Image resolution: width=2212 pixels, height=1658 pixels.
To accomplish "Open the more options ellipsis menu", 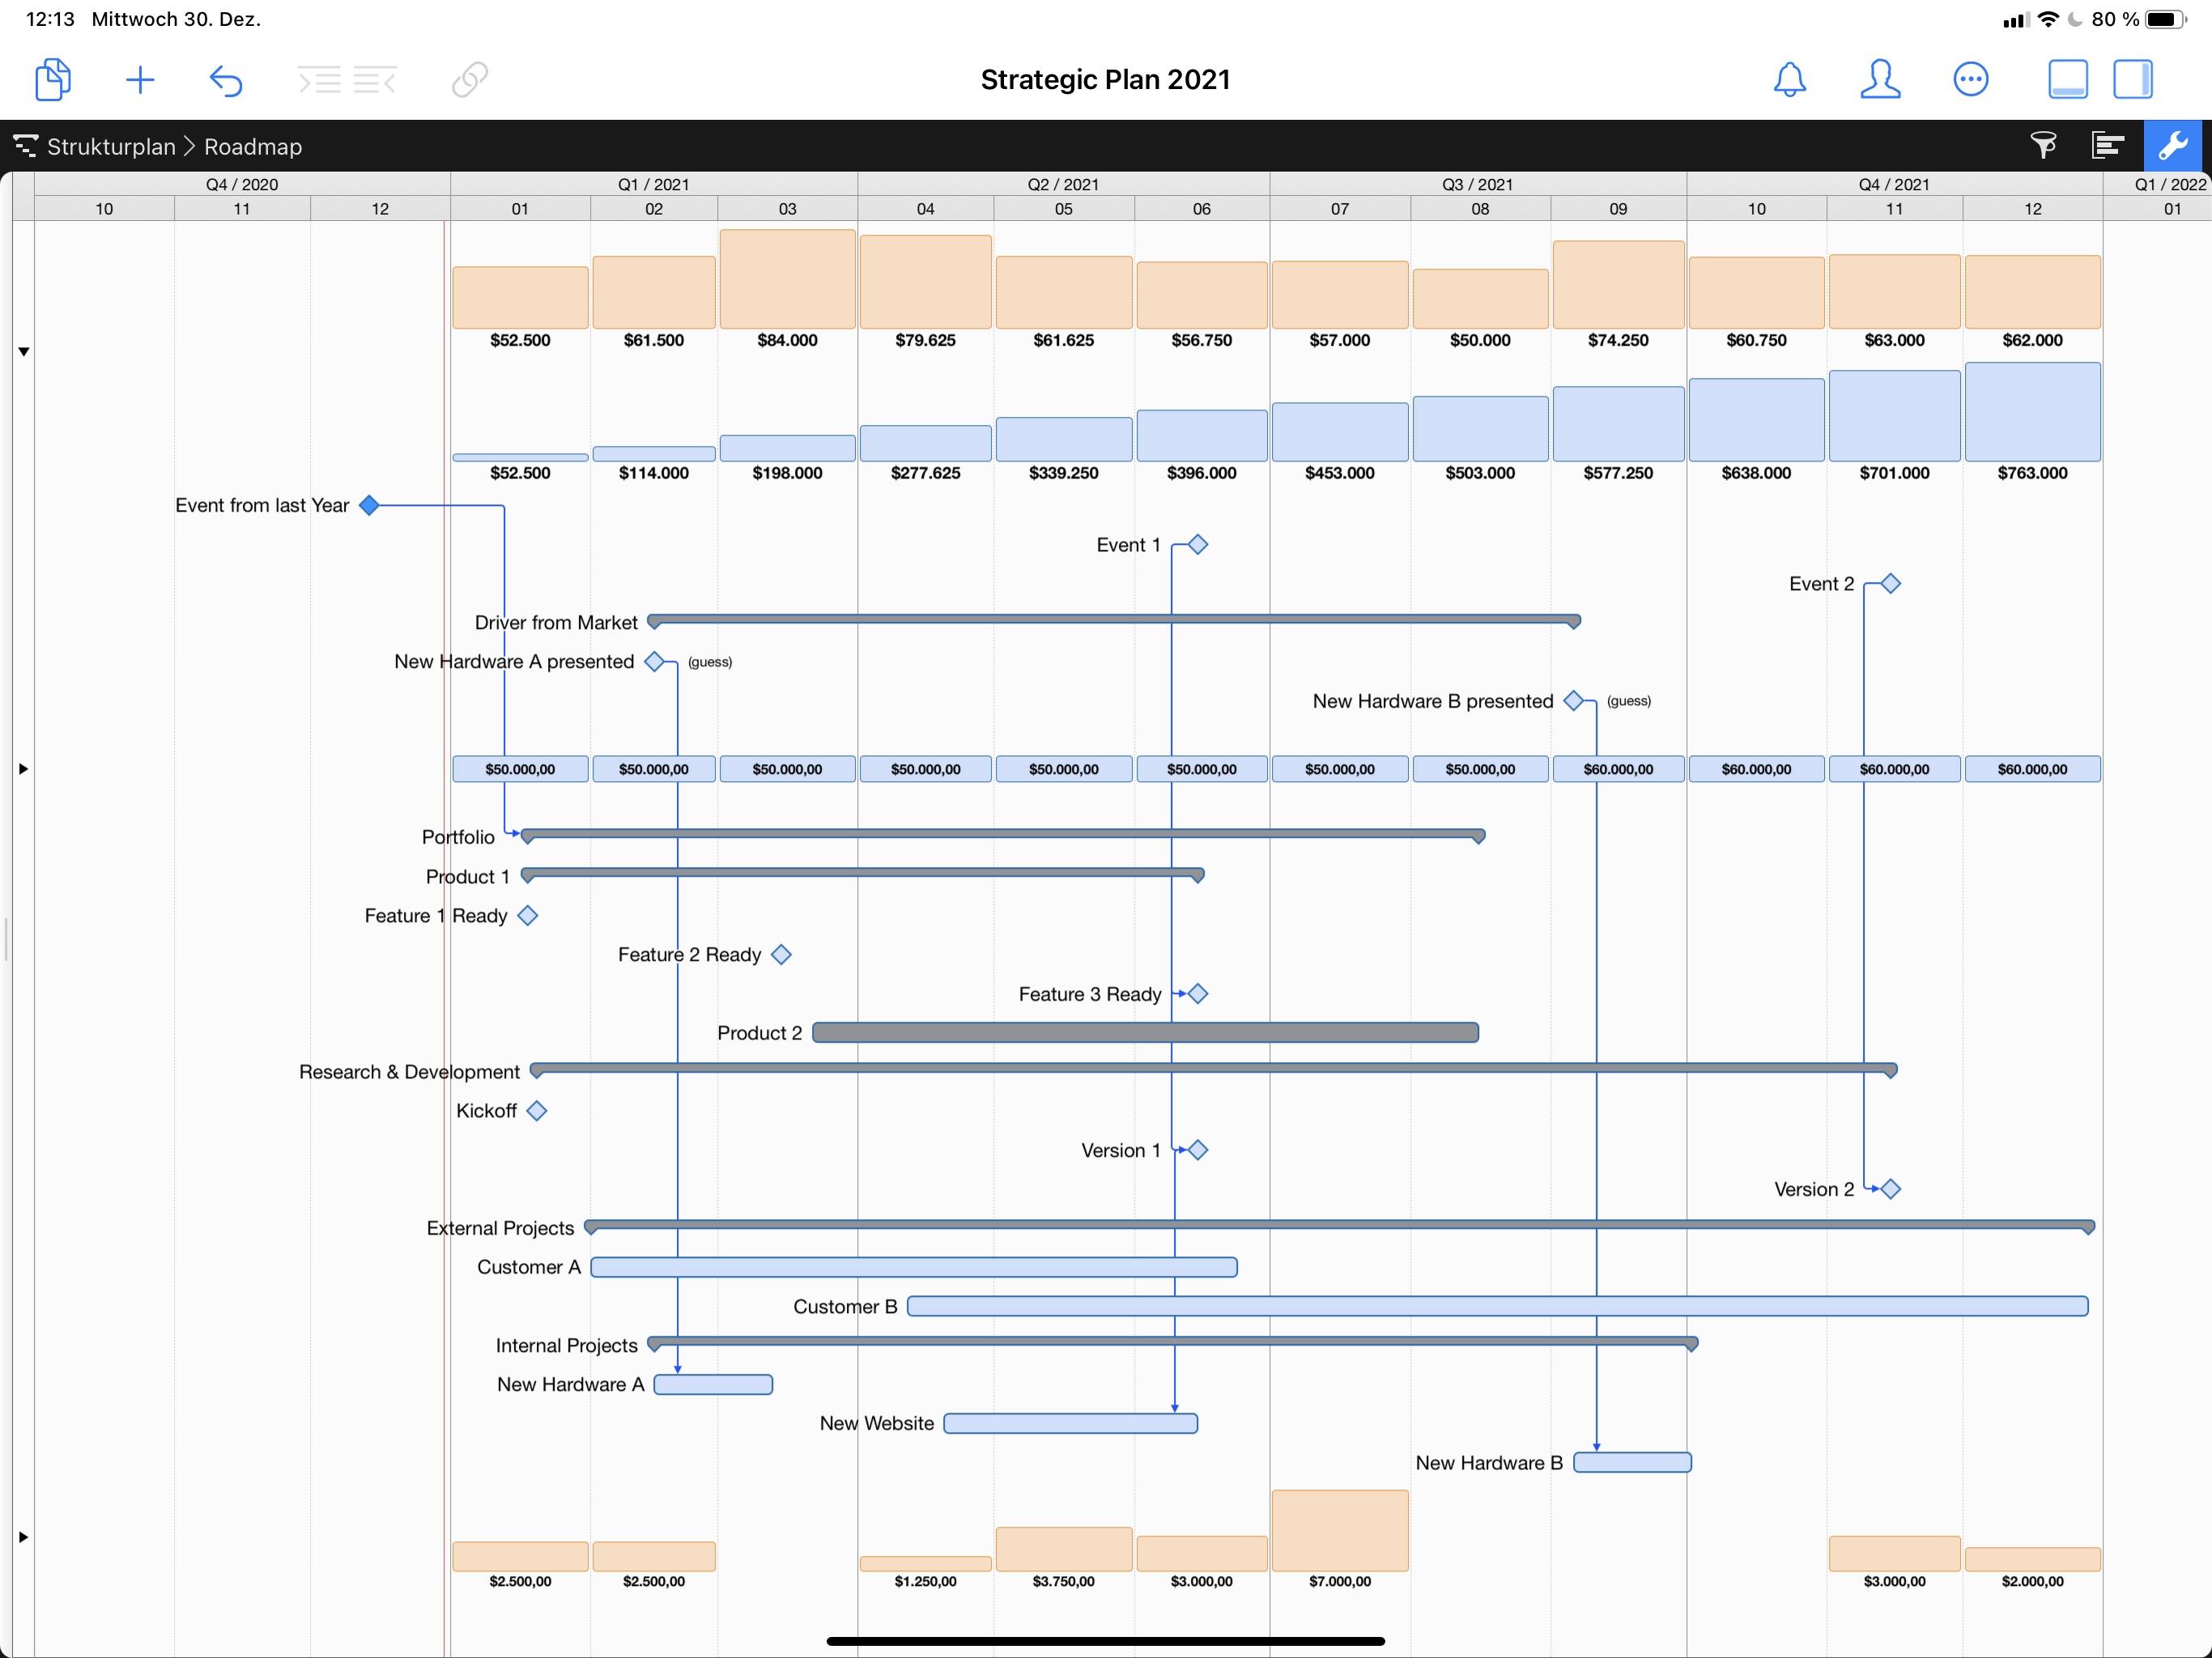I will pyautogui.click(x=1970, y=80).
